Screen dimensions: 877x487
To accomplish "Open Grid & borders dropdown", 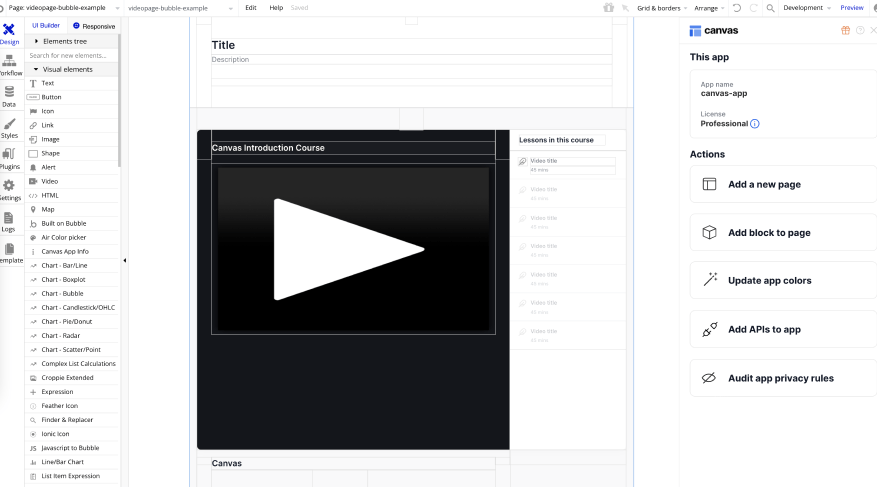I will pyautogui.click(x=662, y=8).
